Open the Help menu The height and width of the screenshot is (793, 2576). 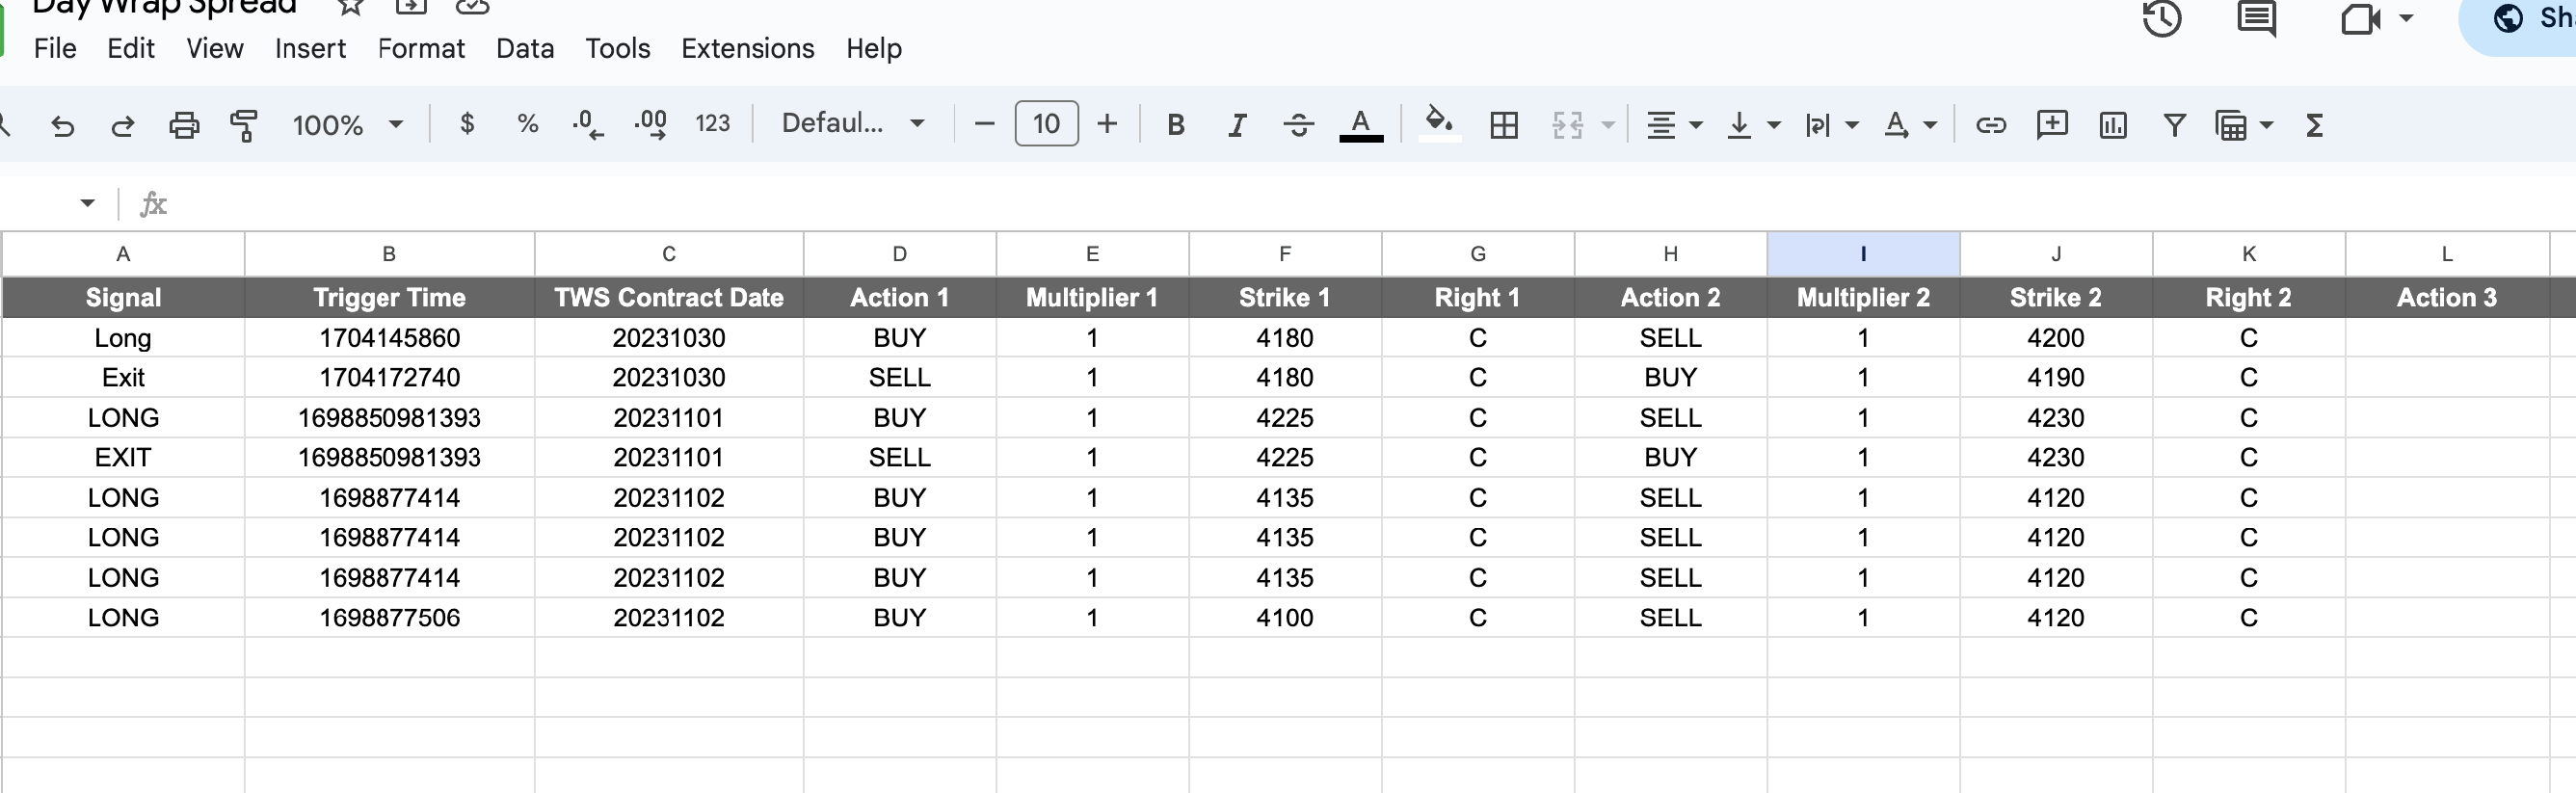874,48
